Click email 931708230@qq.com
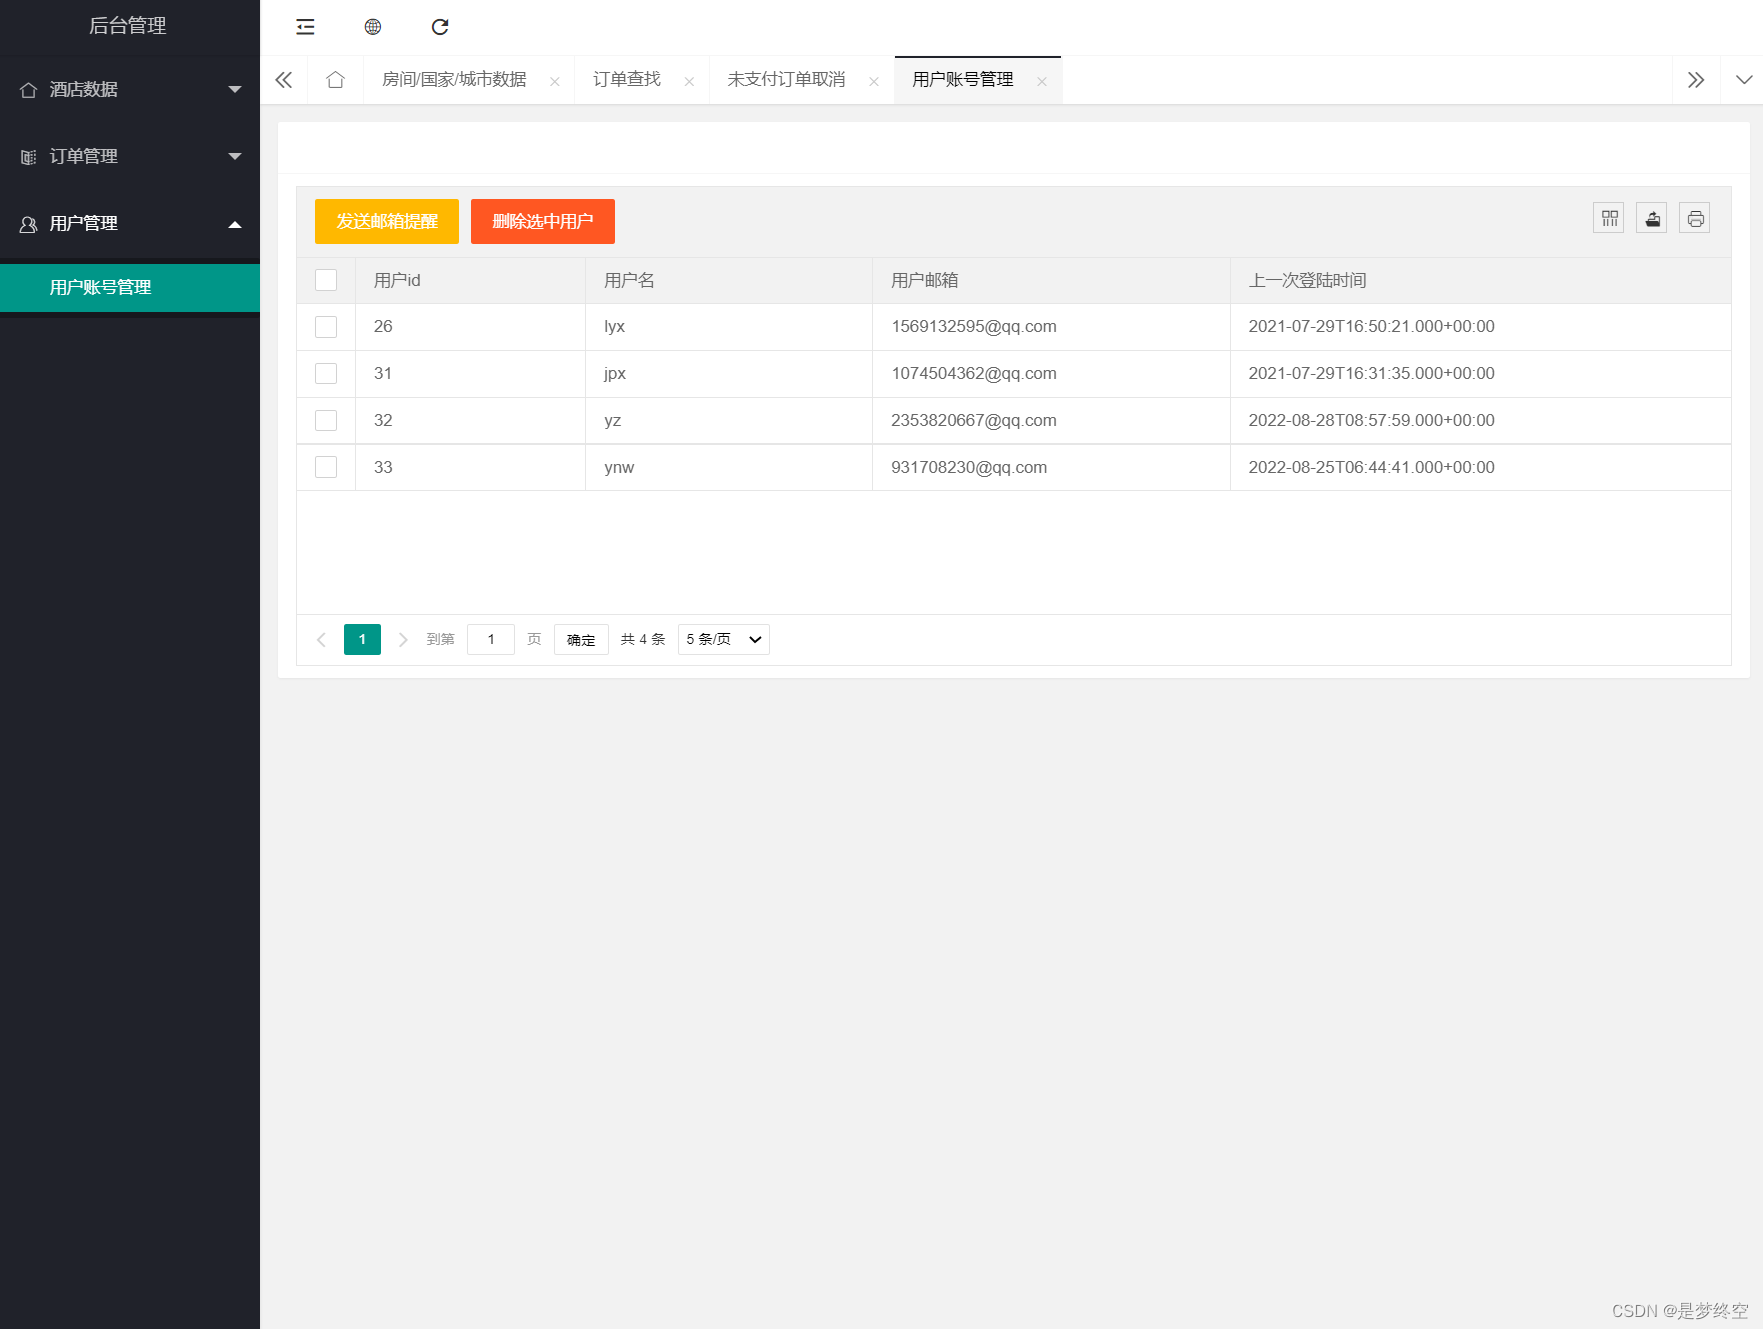Viewport: 1763px width, 1329px height. (969, 467)
